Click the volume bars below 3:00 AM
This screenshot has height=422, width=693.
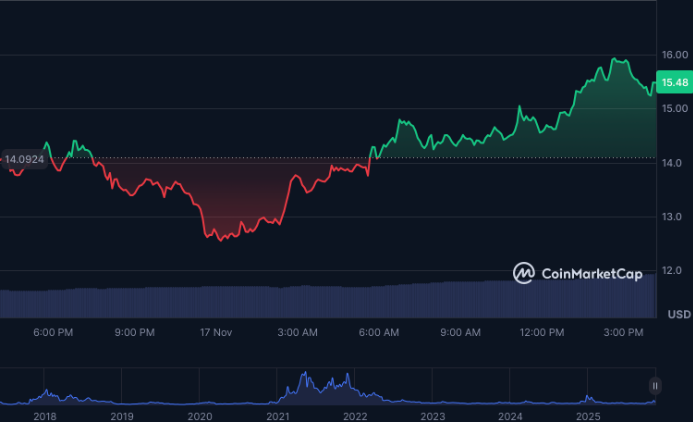point(297,303)
